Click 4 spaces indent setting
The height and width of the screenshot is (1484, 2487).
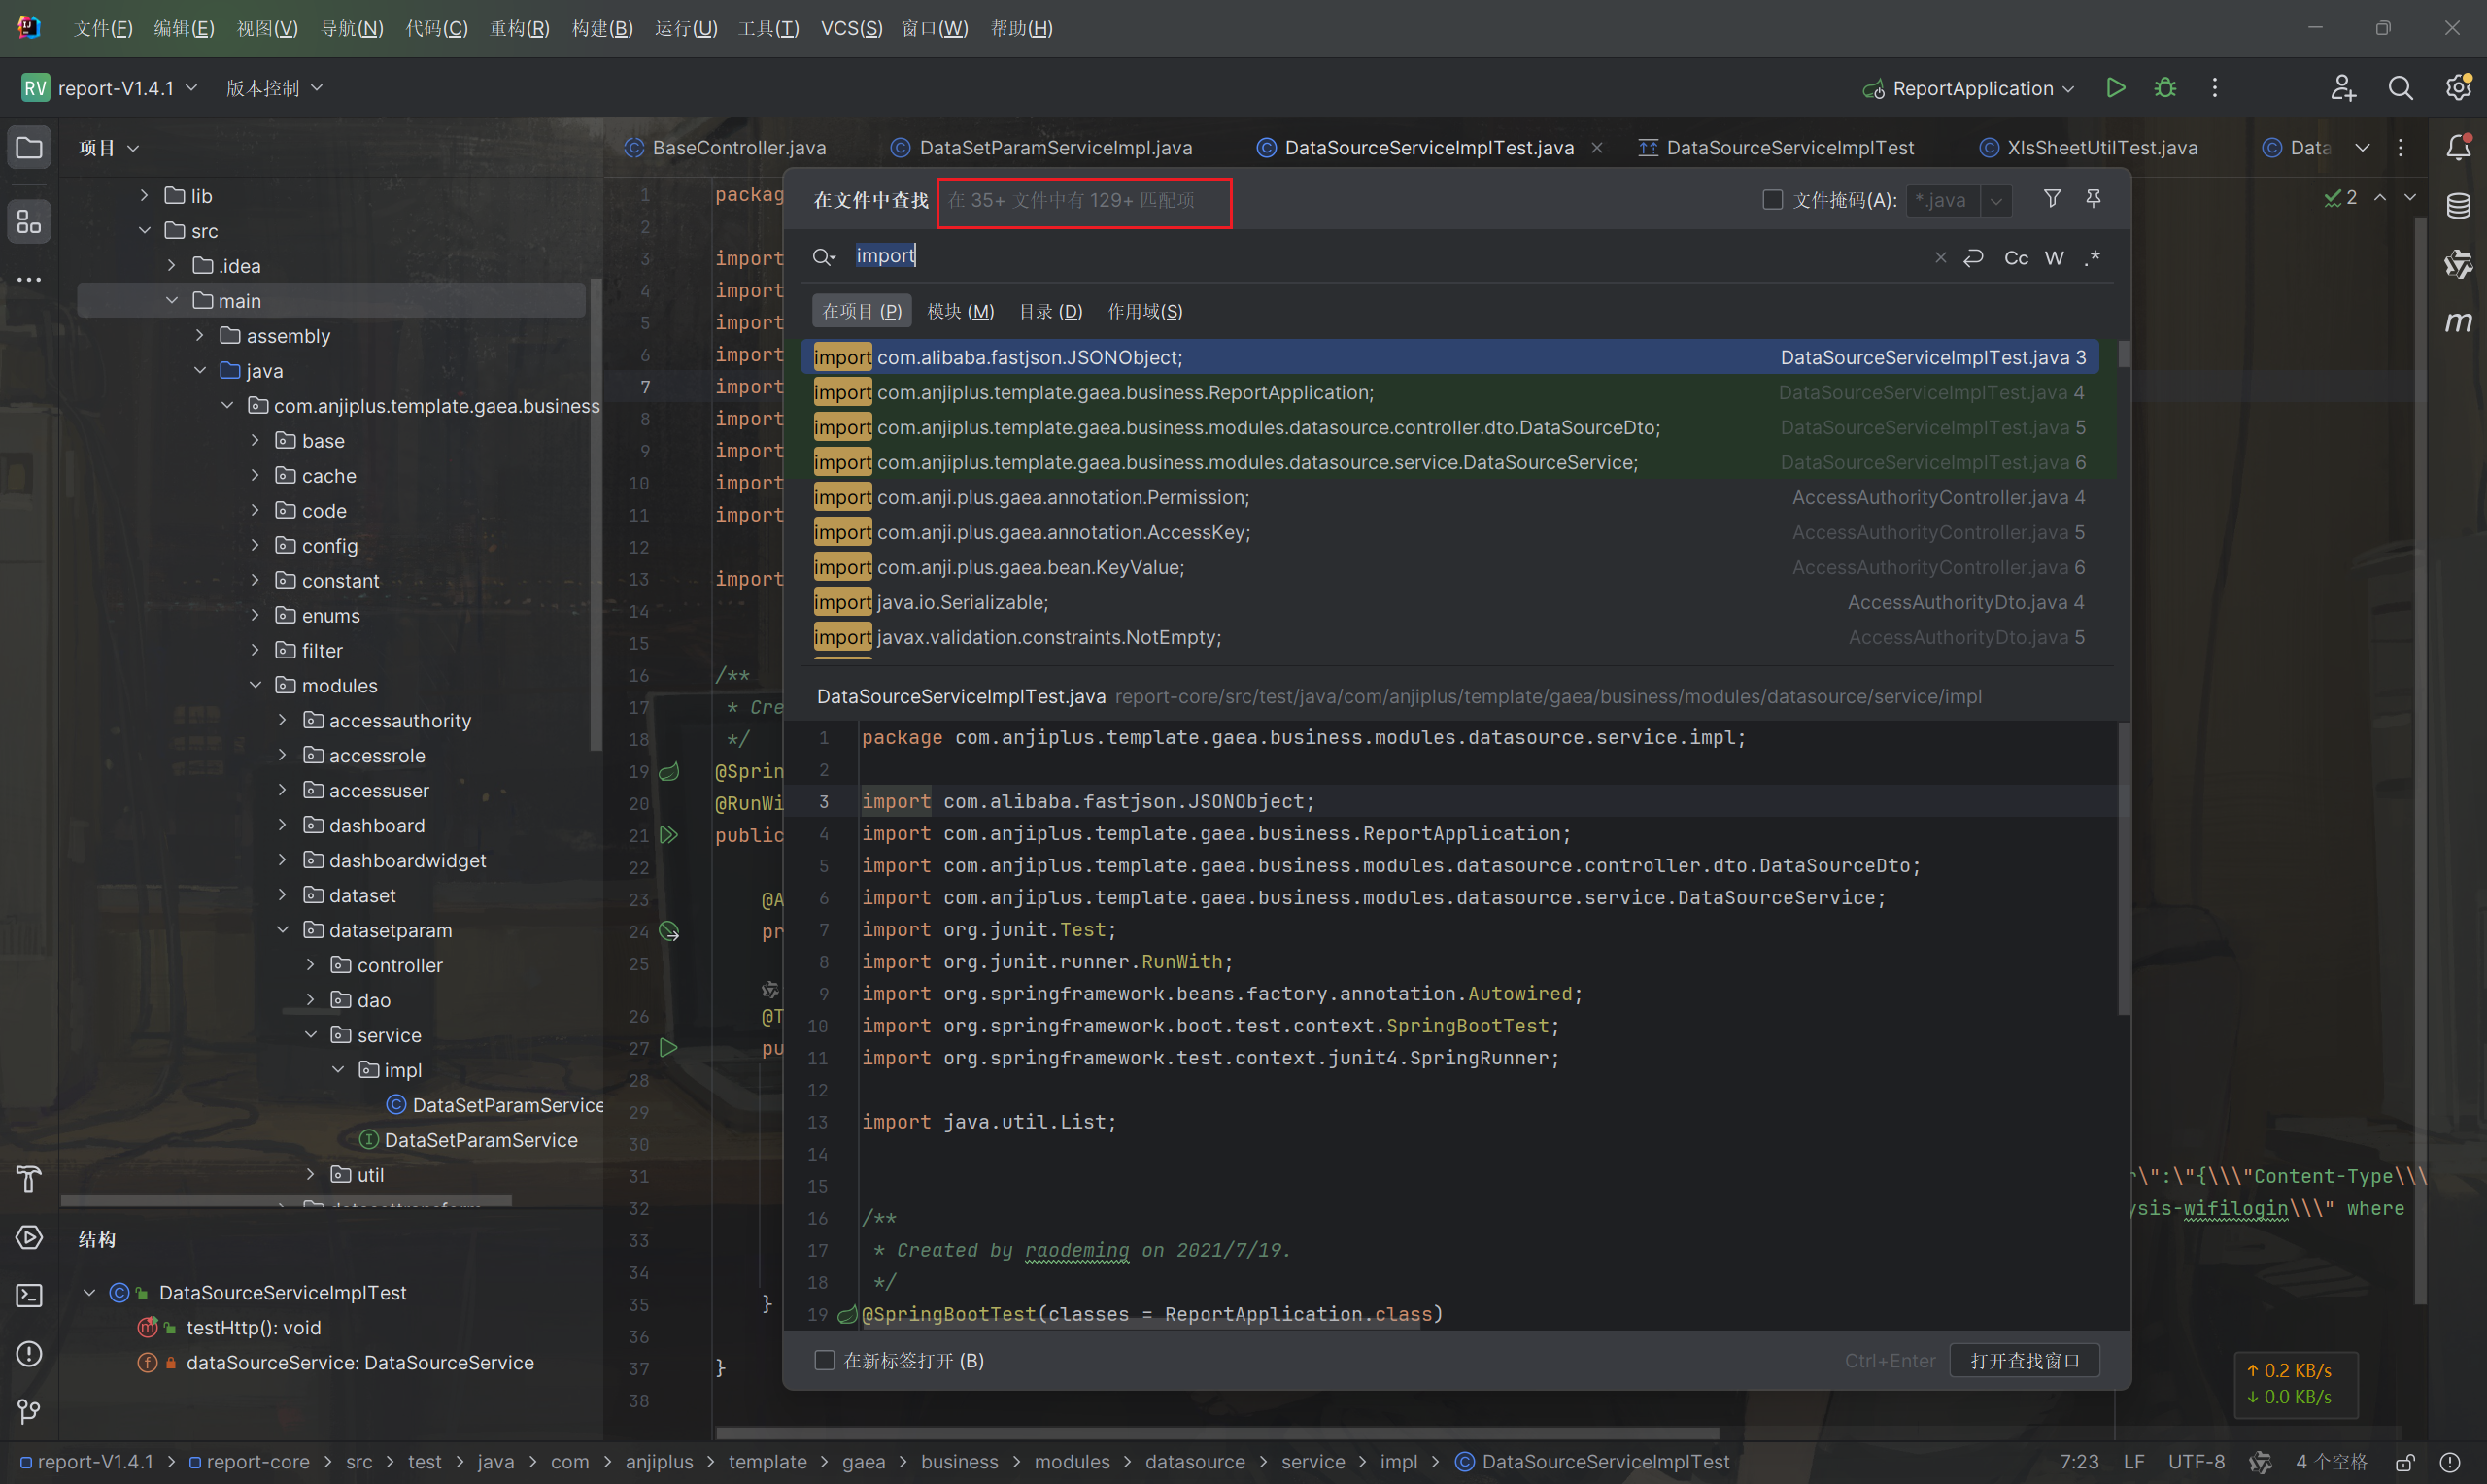click(2331, 1462)
